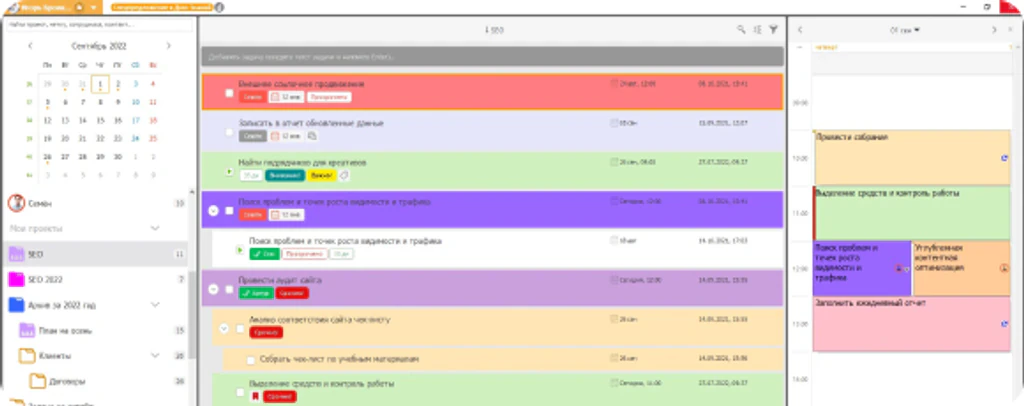Screen dimensions: 1024x406
Task: Click the Договоры folder icon
Action: click(37, 381)
